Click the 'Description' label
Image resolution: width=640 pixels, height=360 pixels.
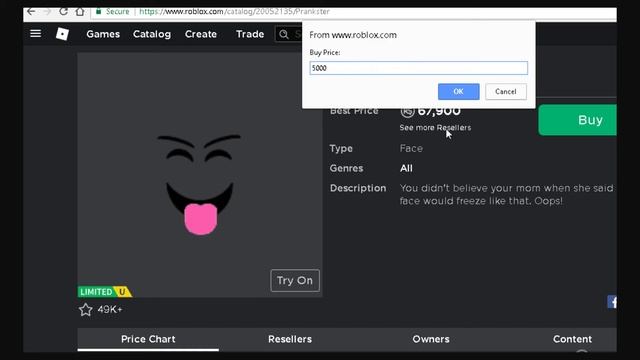358,188
